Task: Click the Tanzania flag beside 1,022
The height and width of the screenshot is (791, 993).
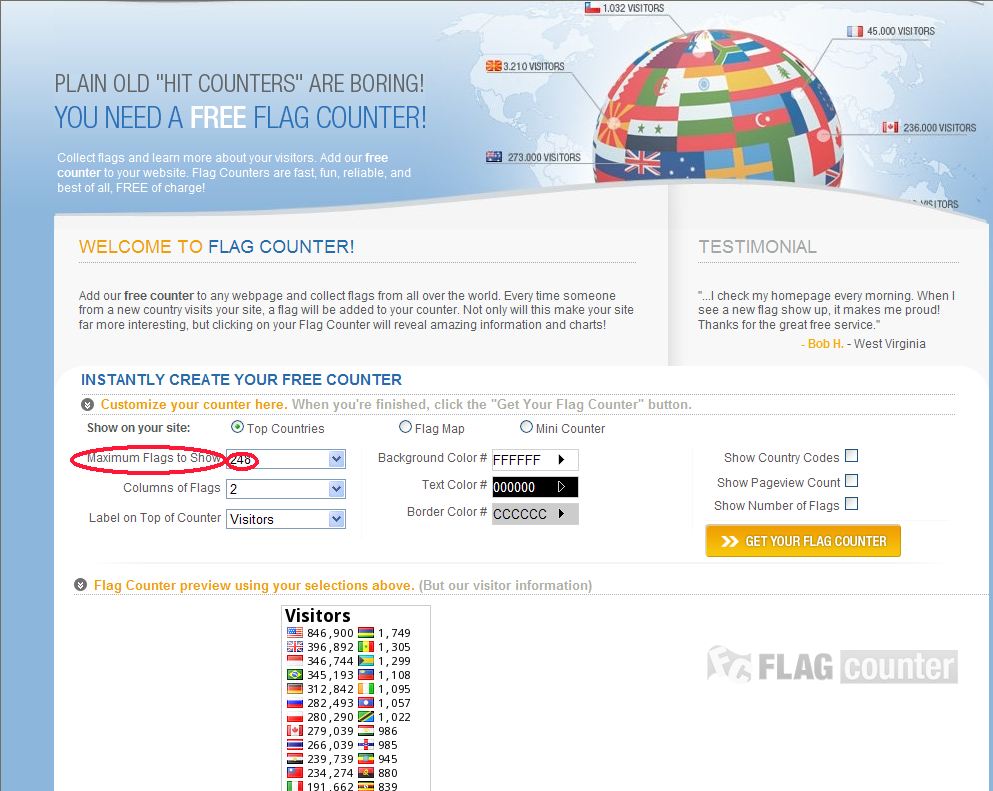Action: [365, 716]
